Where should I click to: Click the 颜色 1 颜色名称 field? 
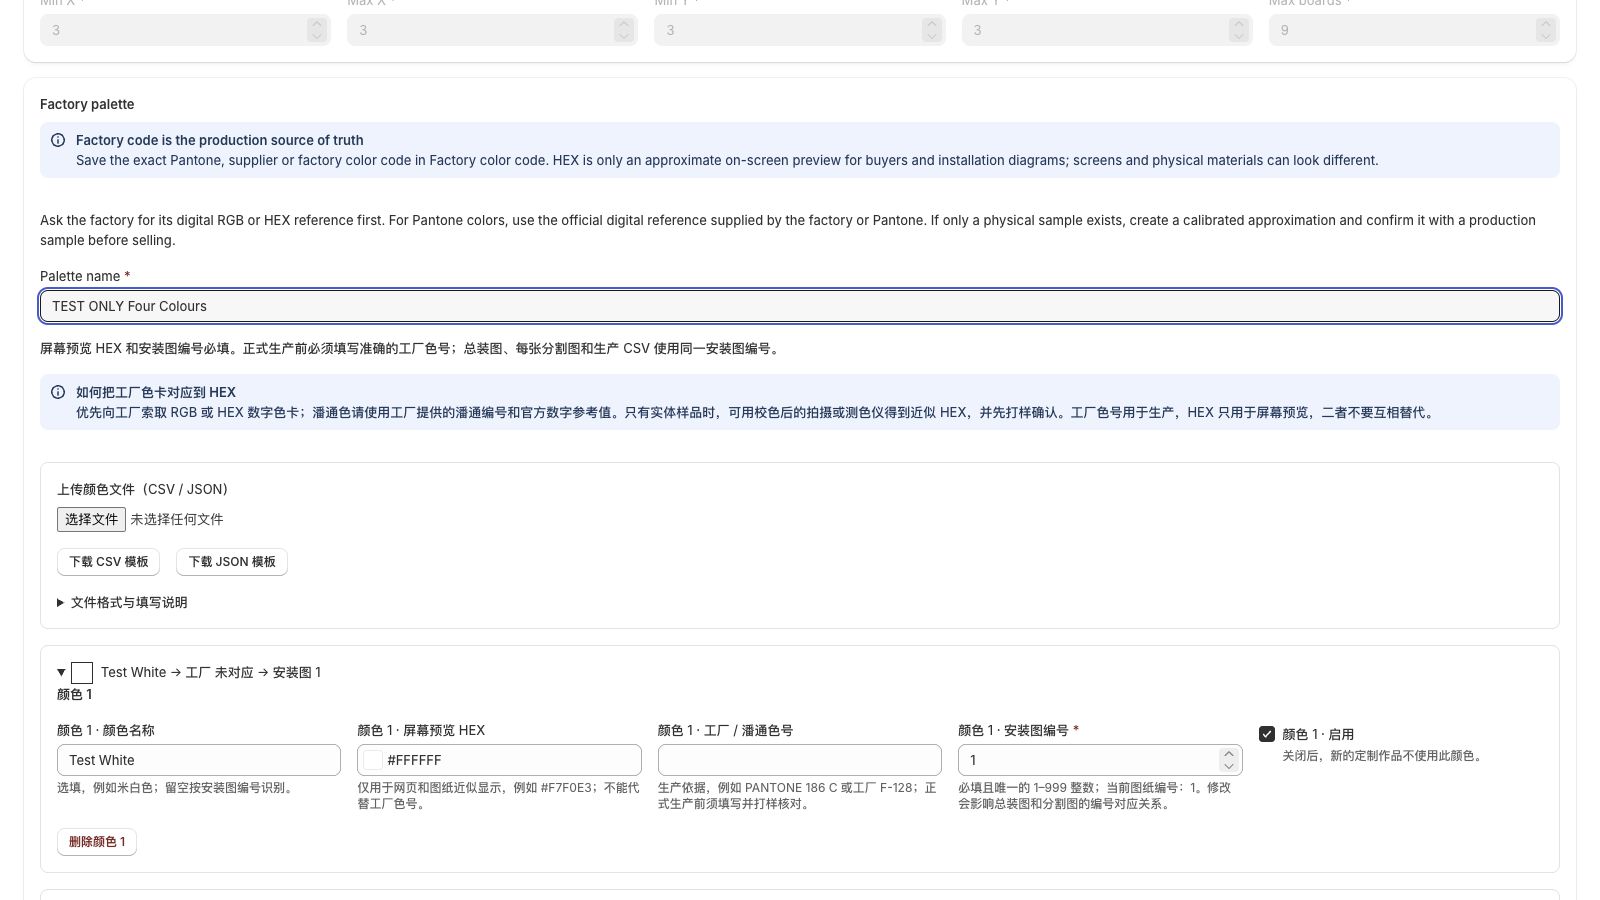[199, 760]
